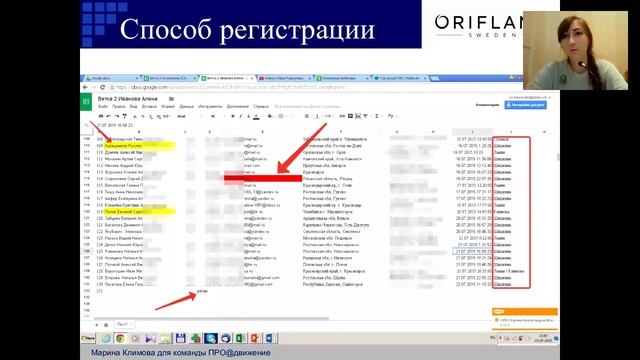Open the account email dropdown
The width and height of the screenshot is (640, 360).
pos(530,98)
